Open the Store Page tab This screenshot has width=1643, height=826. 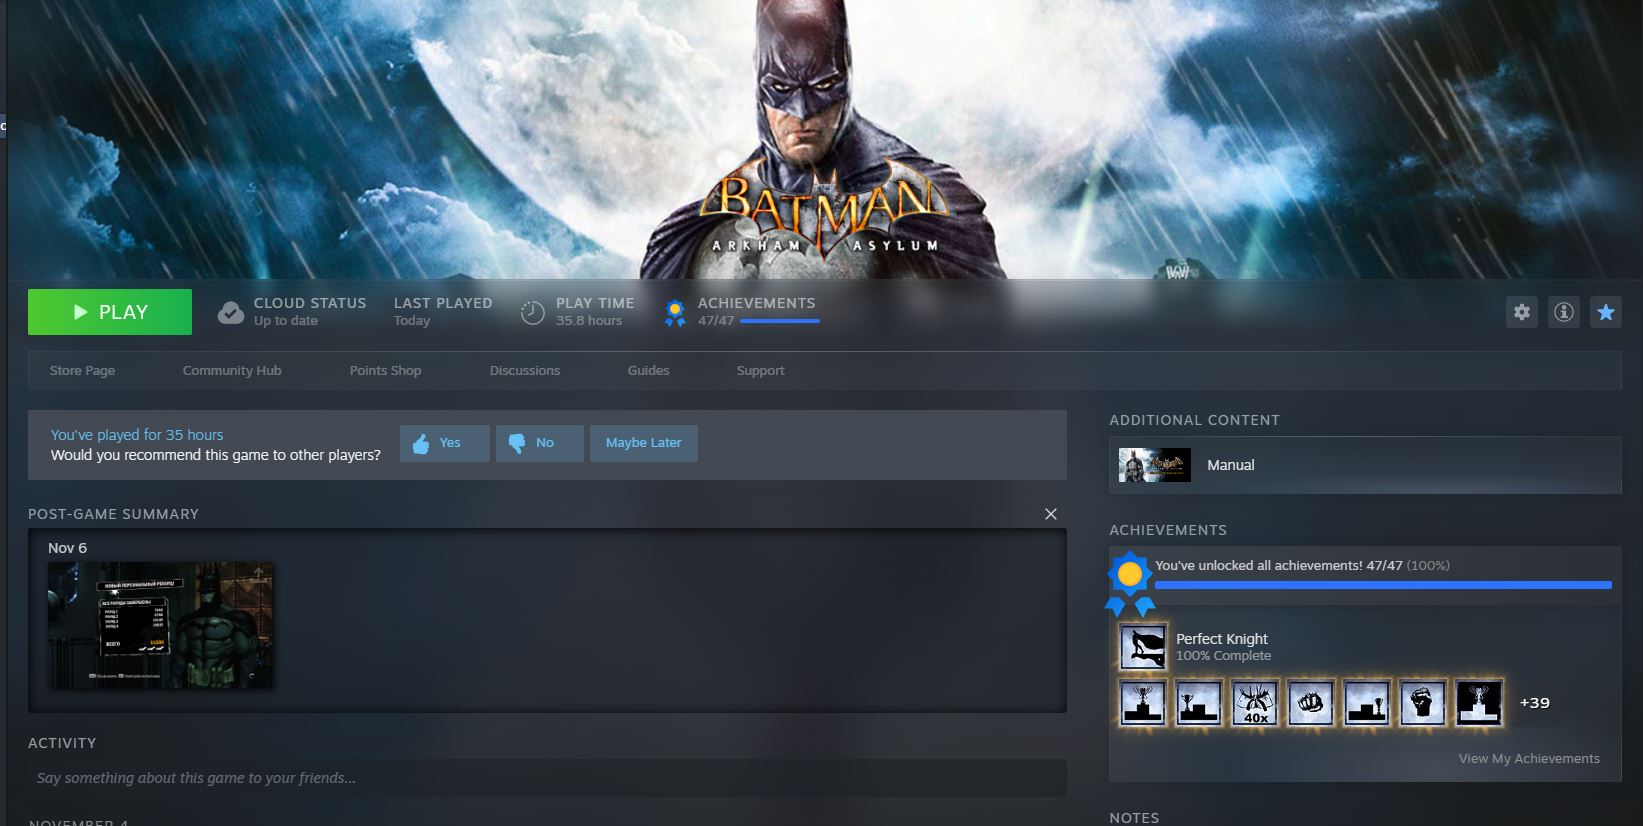[82, 370]
